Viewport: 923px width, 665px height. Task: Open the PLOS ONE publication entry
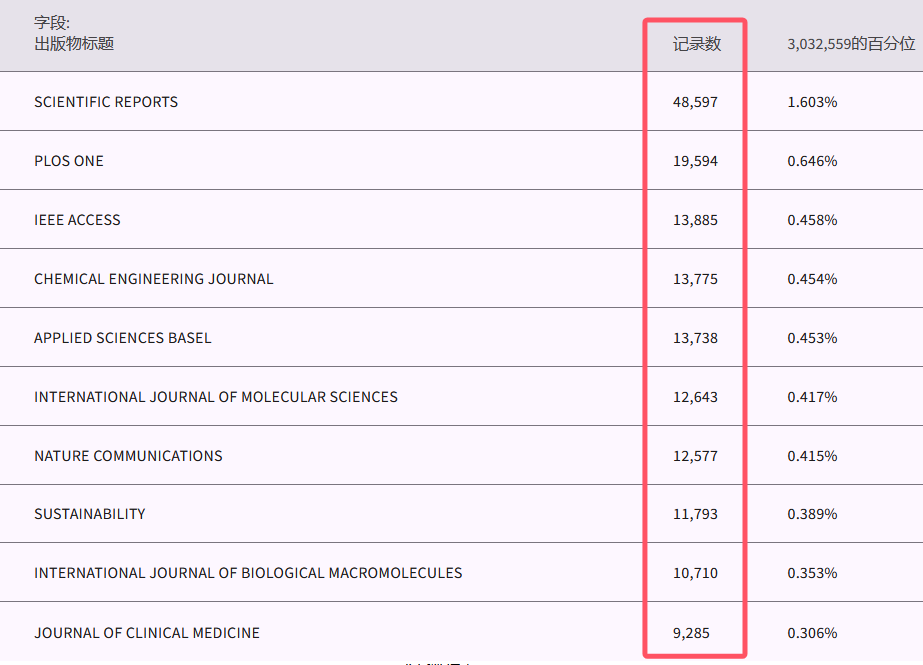click(x=69, y=161)
